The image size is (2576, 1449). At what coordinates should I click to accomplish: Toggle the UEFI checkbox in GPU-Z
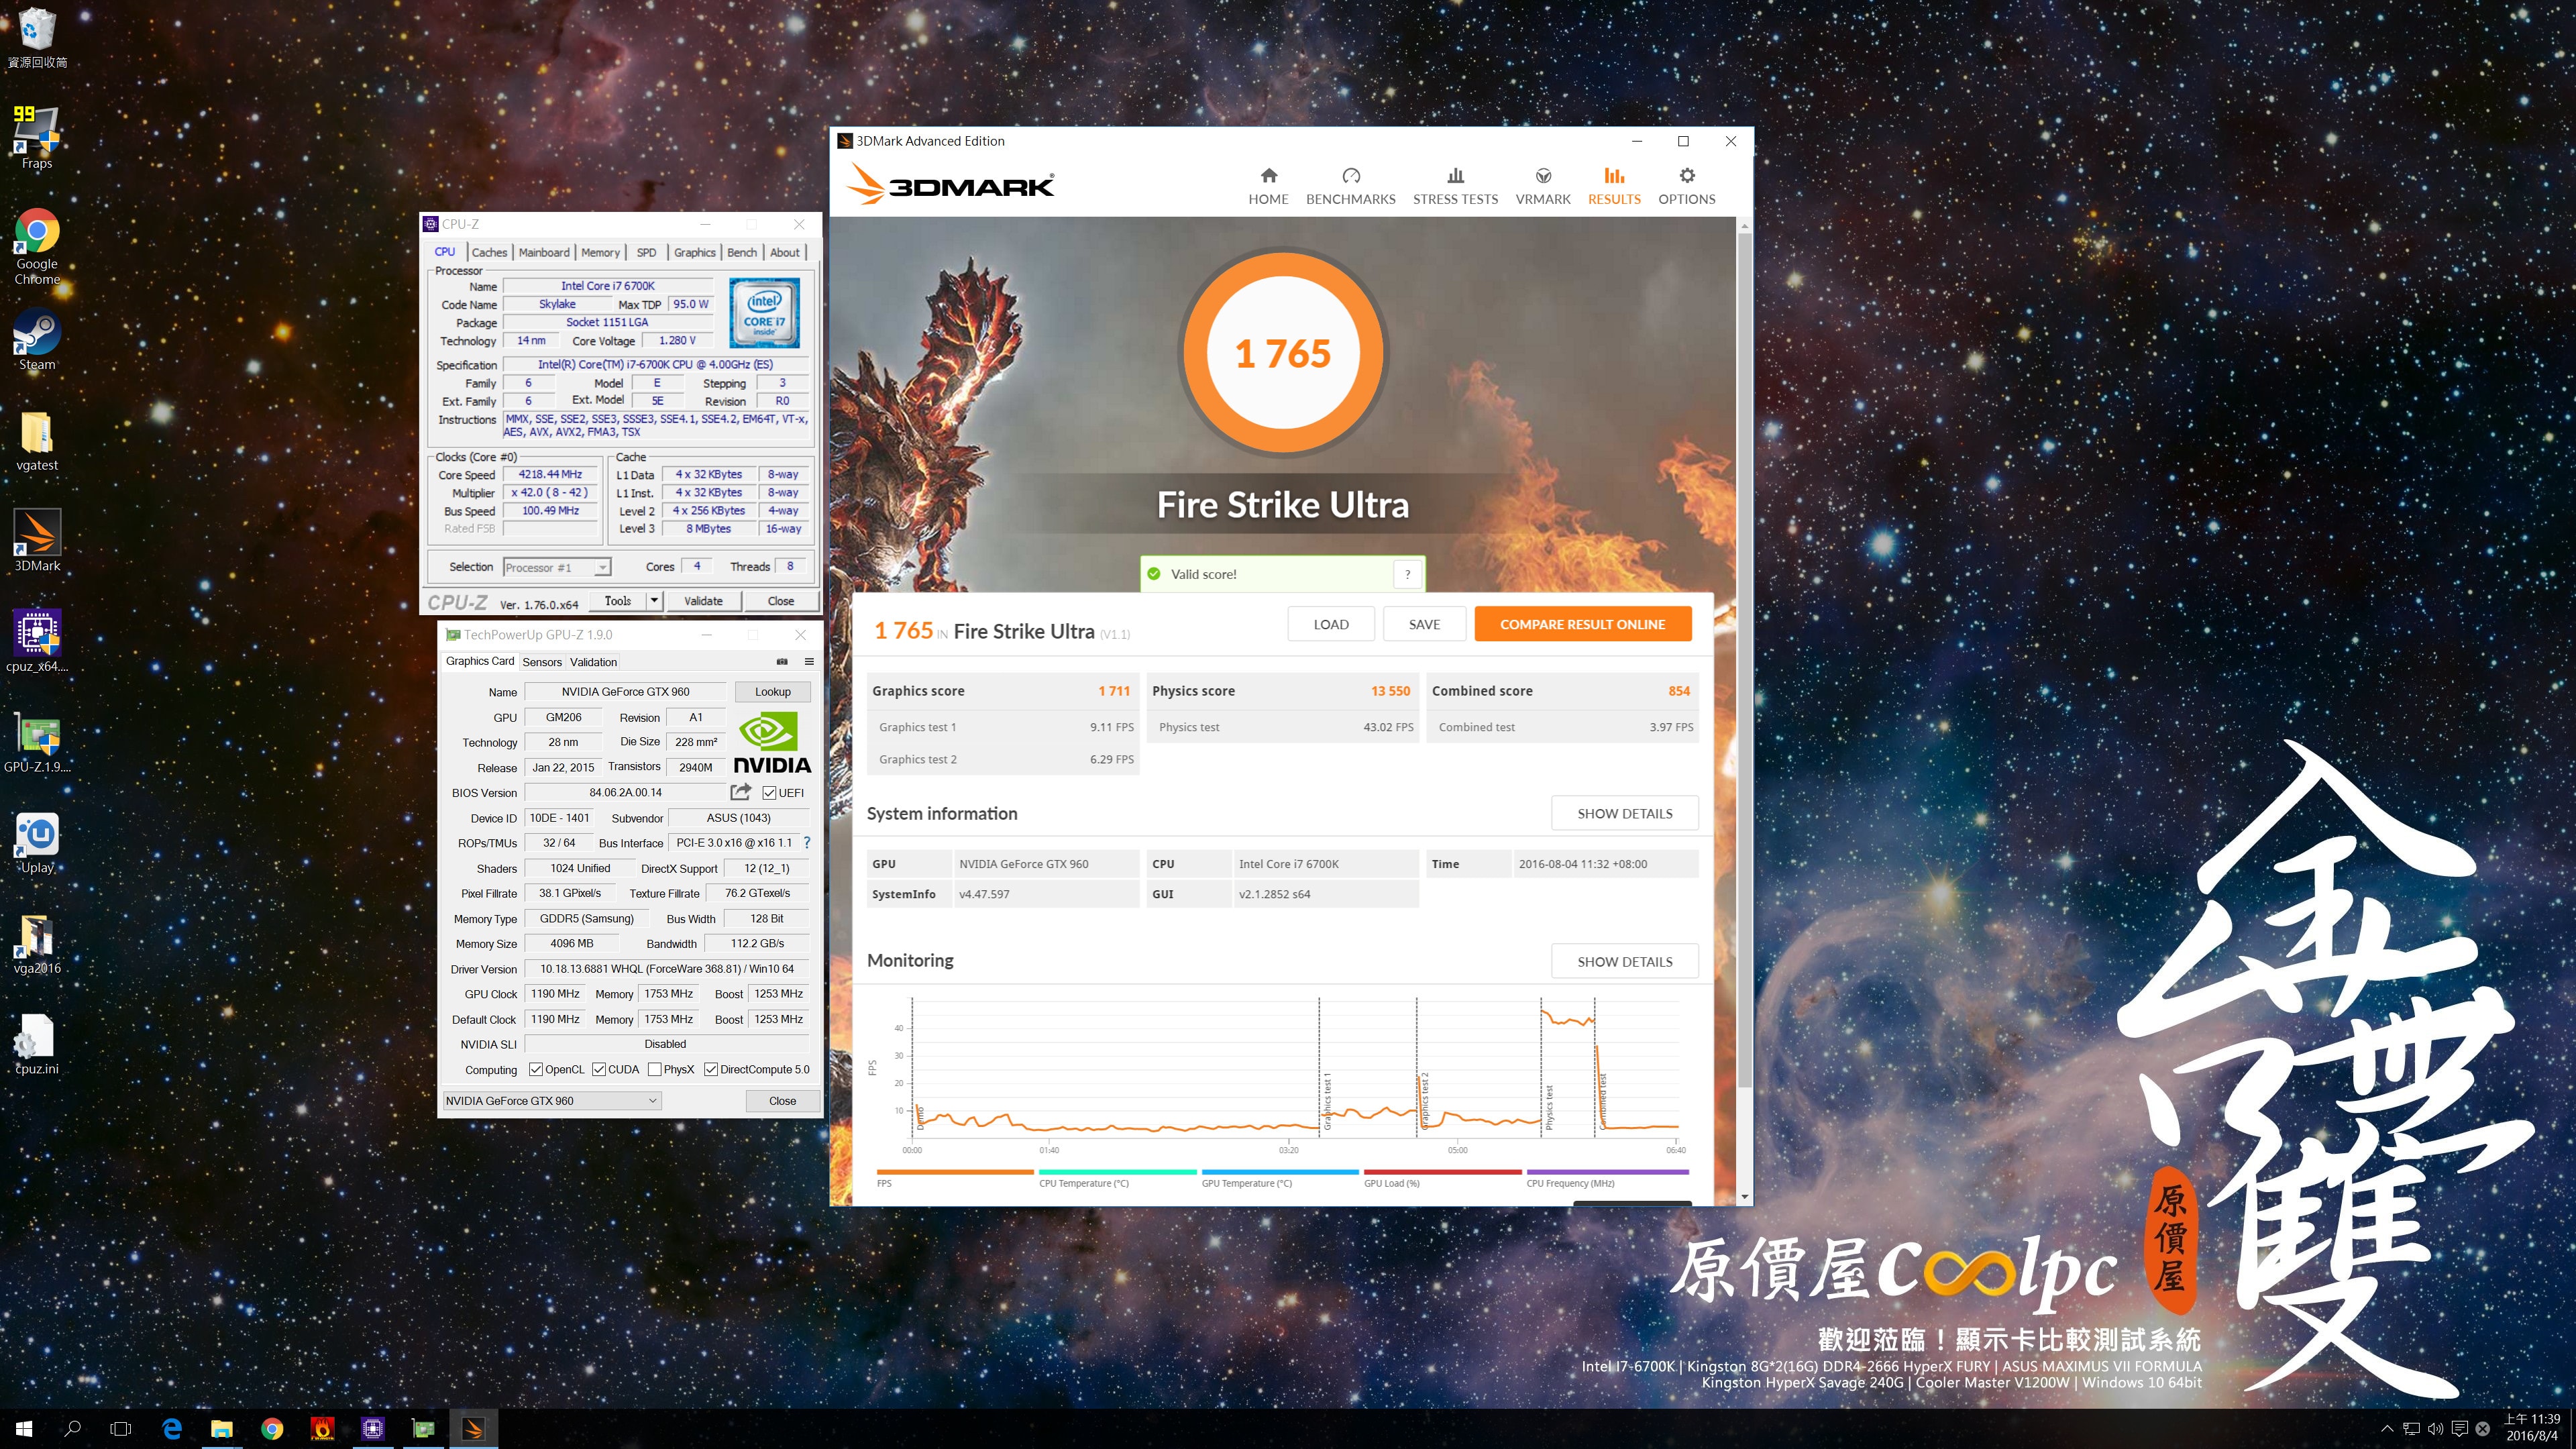769,793
